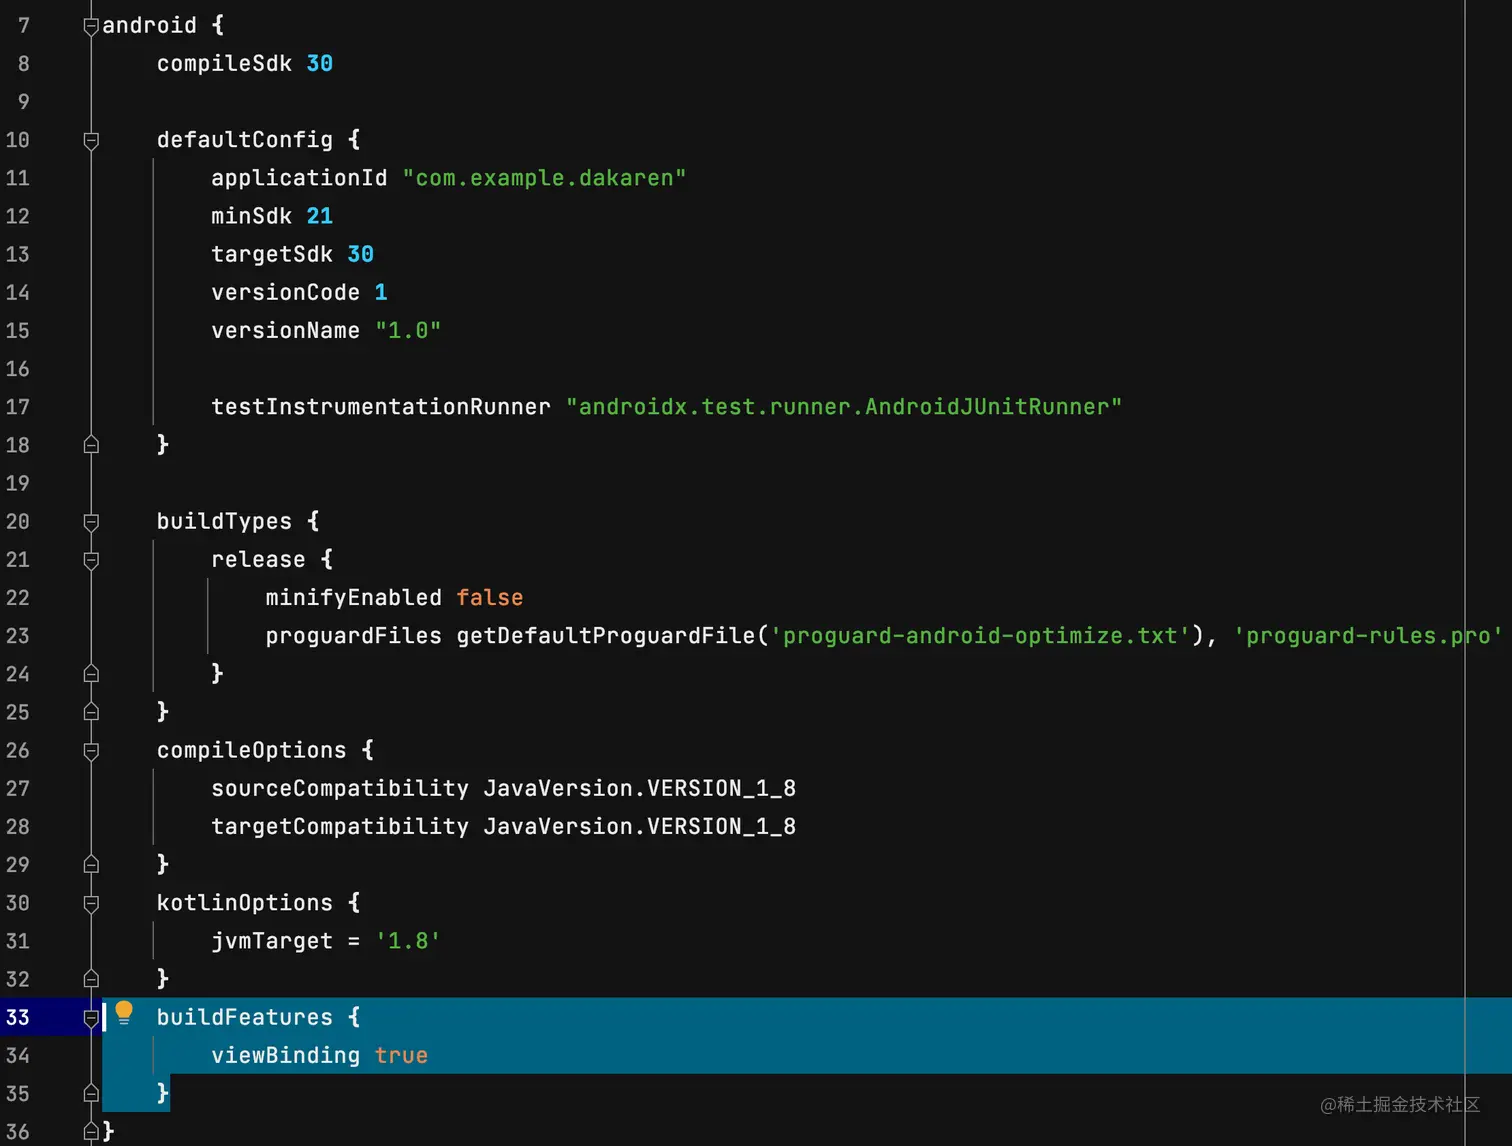The width and height of the screenshot is (1512, 1146).
Task: Click the testInstrumentationRunner property
Action: tap(381, 407)
